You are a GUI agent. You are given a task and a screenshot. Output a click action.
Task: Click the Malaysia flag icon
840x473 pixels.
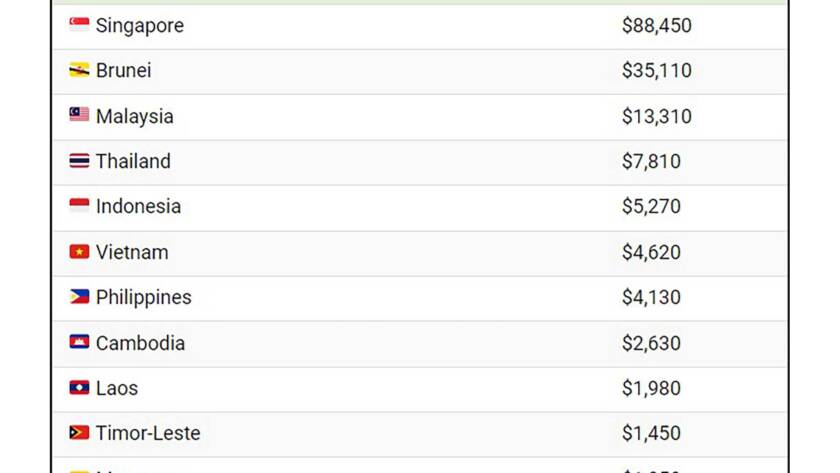coord(79,114)
